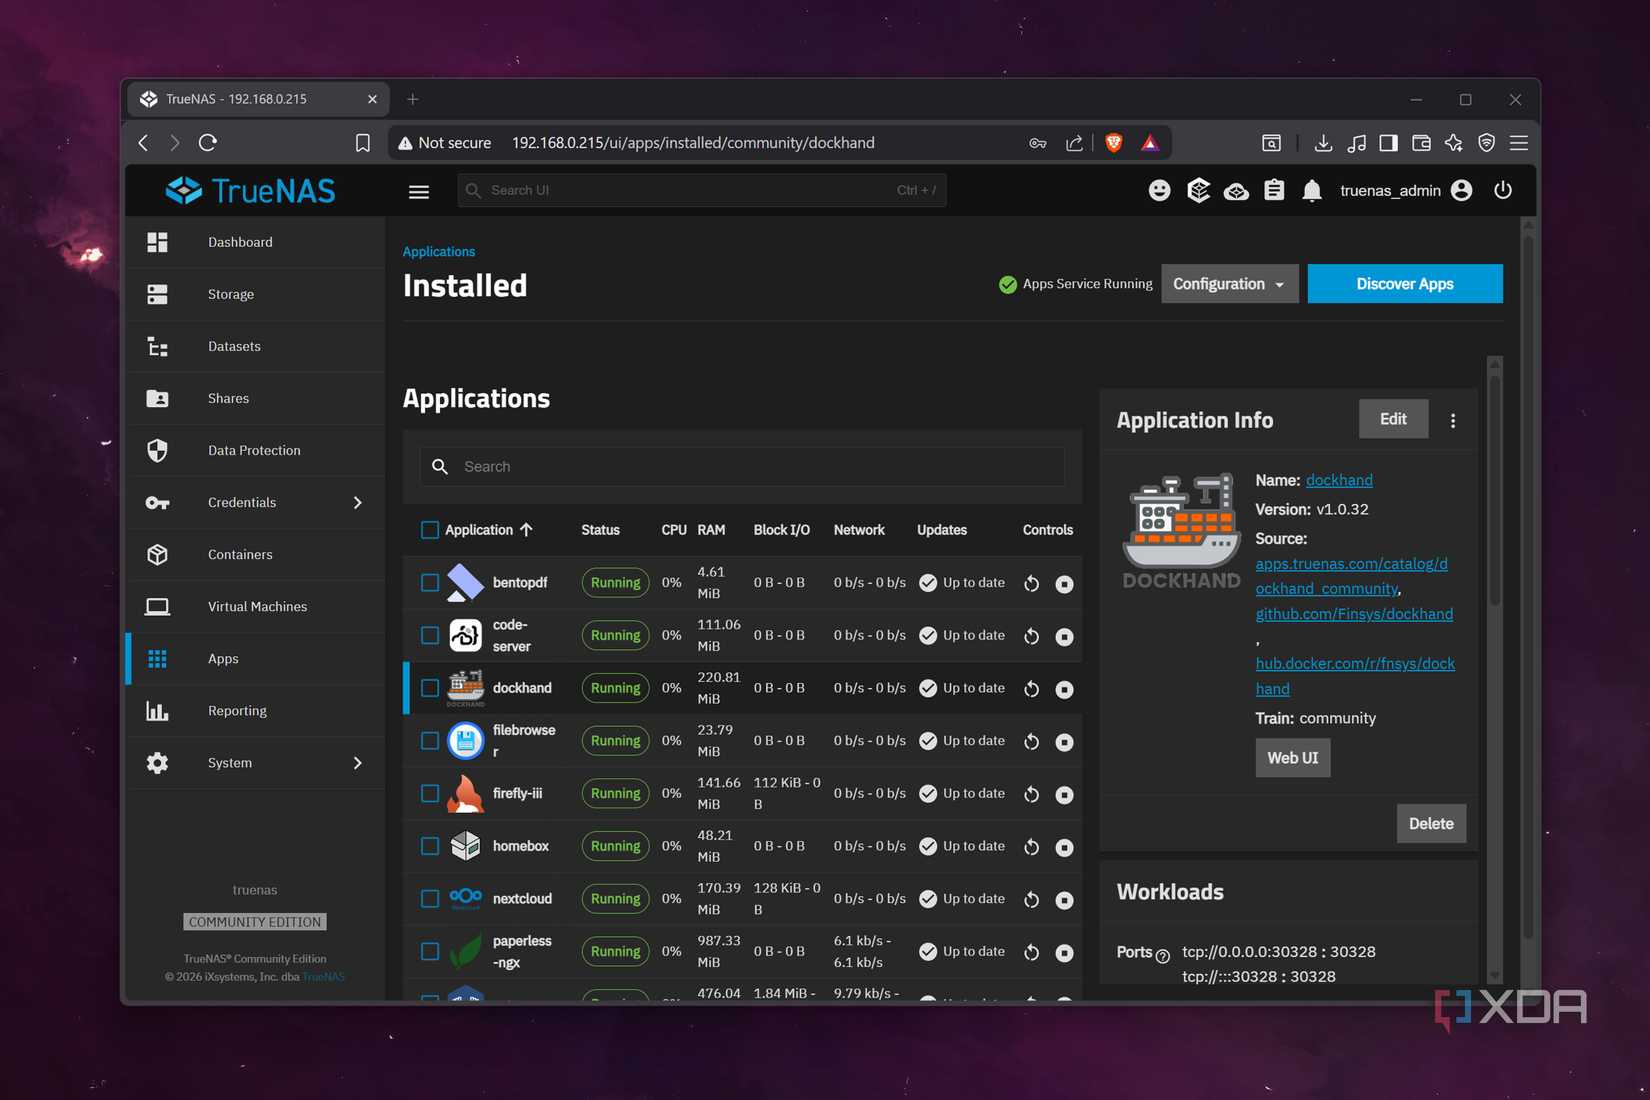Click the power button icon
Viewport: 1650px width, 1100px height.
[x=1502, y=190]
